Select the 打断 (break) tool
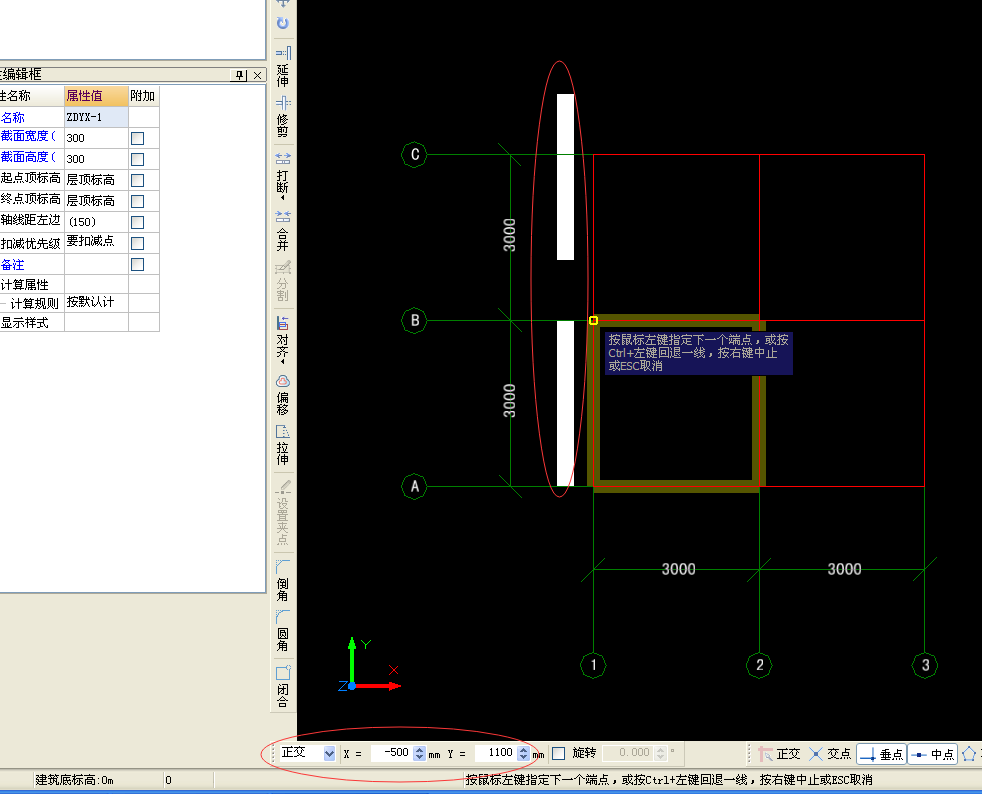Image resolution: width=982 pixels, height=794 pixels. click(283, 177)
